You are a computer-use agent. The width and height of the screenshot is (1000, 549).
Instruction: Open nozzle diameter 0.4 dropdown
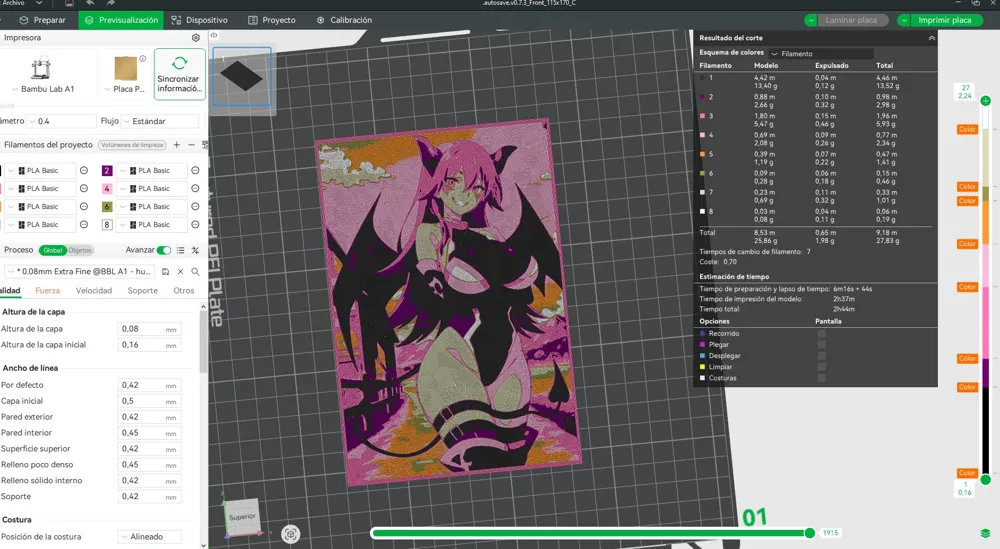tap(61, 121)
